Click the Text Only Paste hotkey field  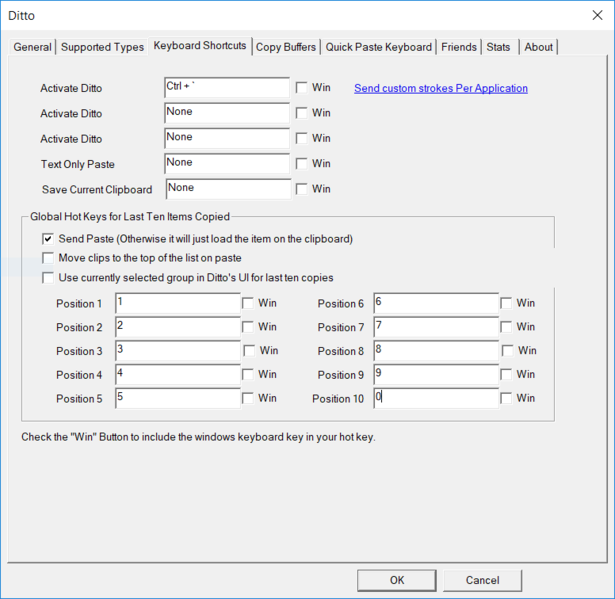tap(227, 164)
